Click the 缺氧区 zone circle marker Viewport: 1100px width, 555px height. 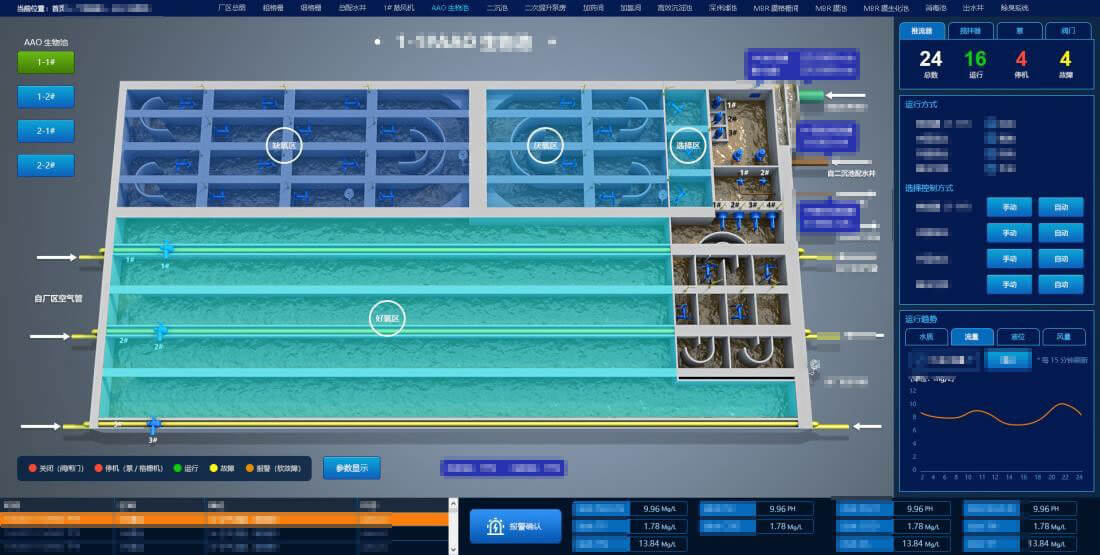282,145
